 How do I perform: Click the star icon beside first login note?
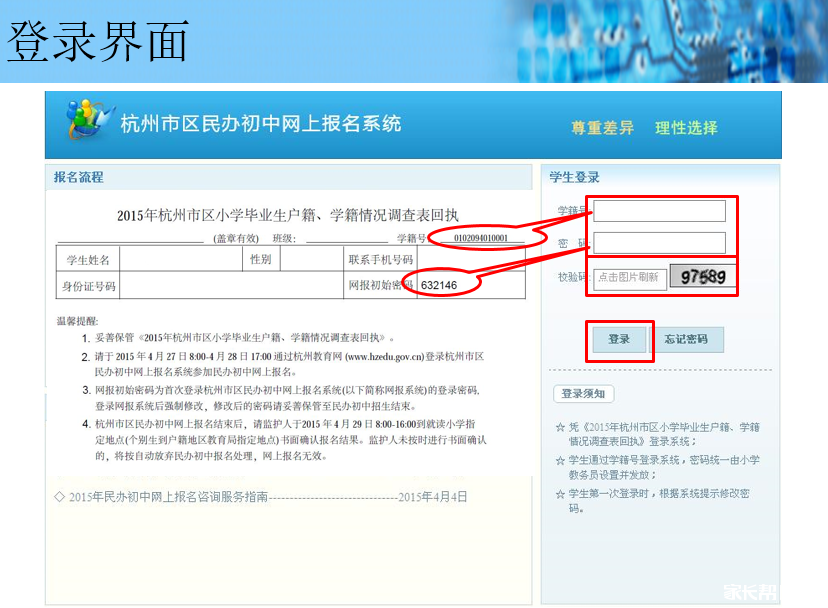point(560,494)
